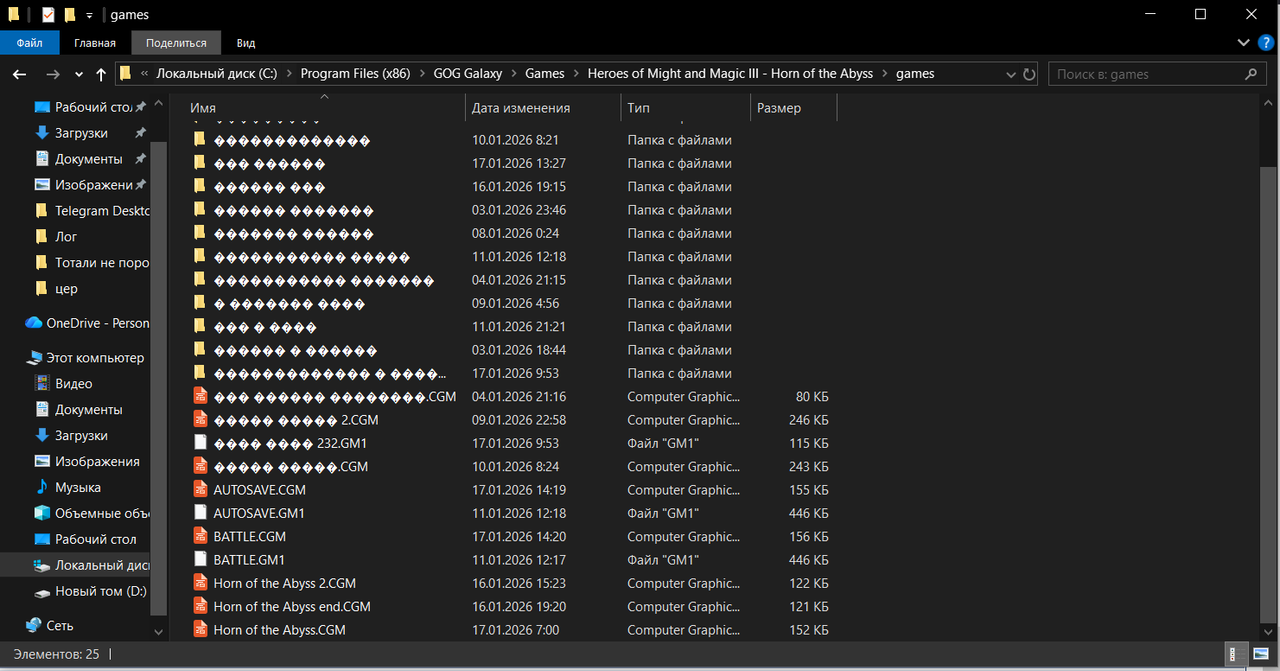The image size is (1280, 671).
Task: Select the file BATTLE.CGM
Action: pos(250,537)
